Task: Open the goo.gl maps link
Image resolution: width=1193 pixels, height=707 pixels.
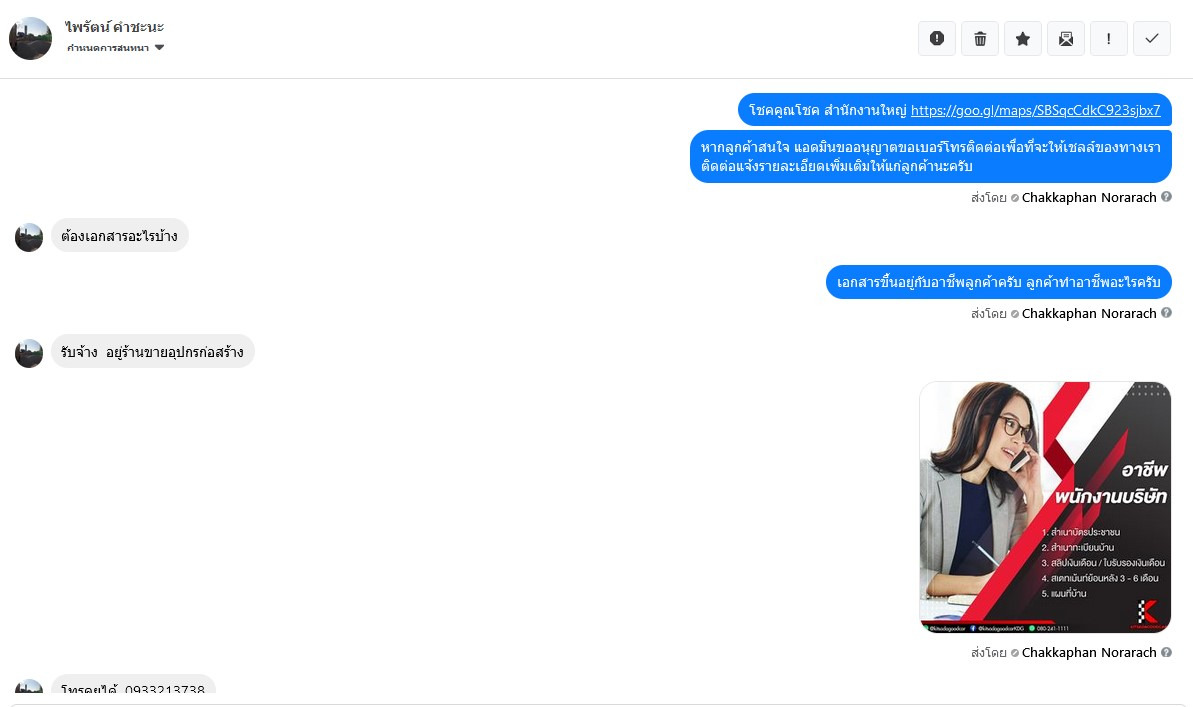Action: 1036,110
